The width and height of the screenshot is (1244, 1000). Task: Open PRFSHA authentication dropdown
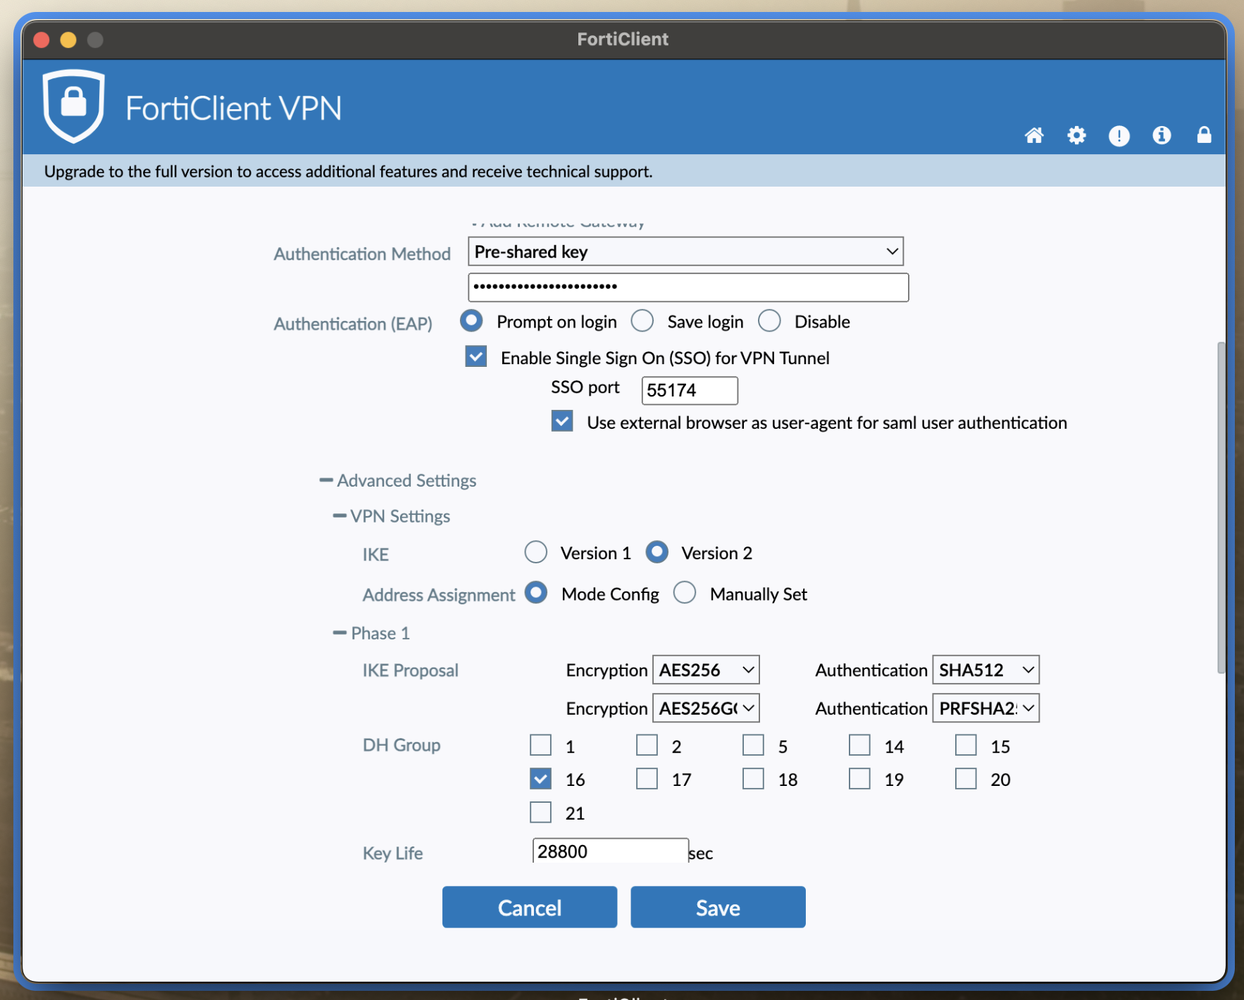[986, 708]
